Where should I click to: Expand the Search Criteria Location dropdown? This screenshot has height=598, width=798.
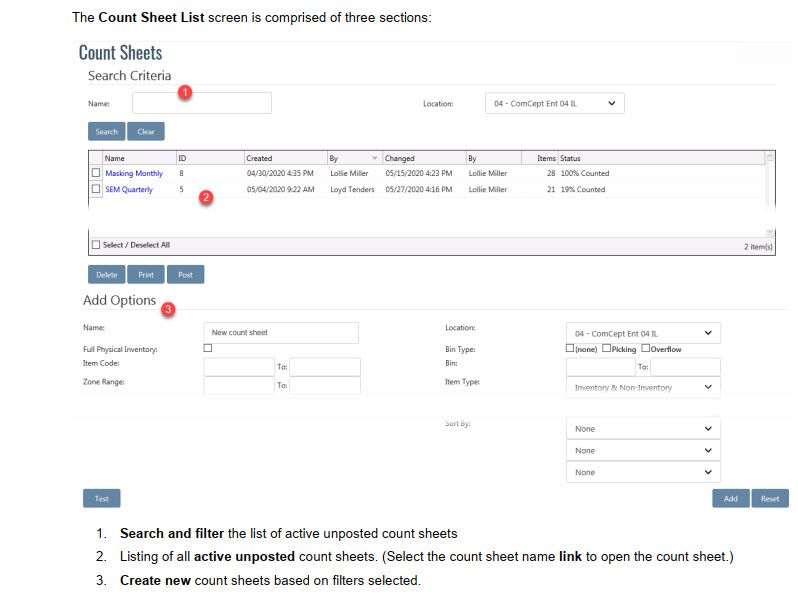point(554,103)
